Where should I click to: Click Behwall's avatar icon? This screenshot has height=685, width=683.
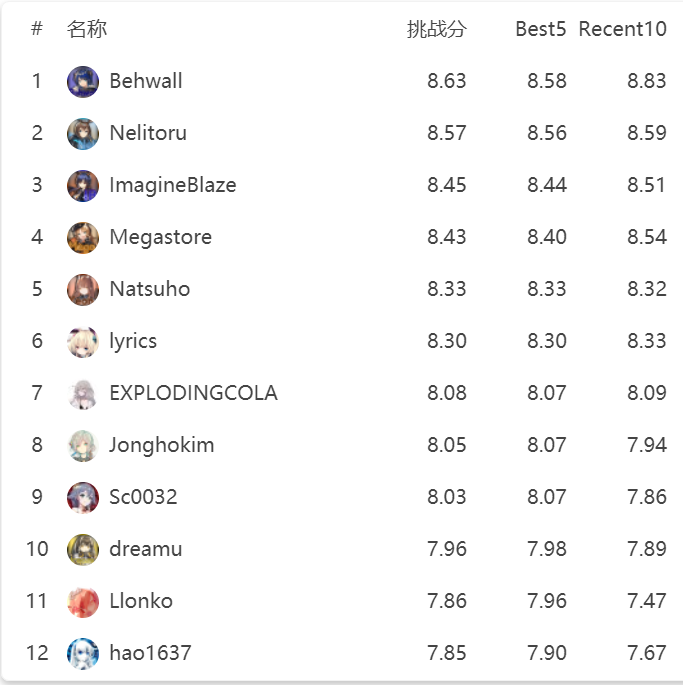coord(83,82)
